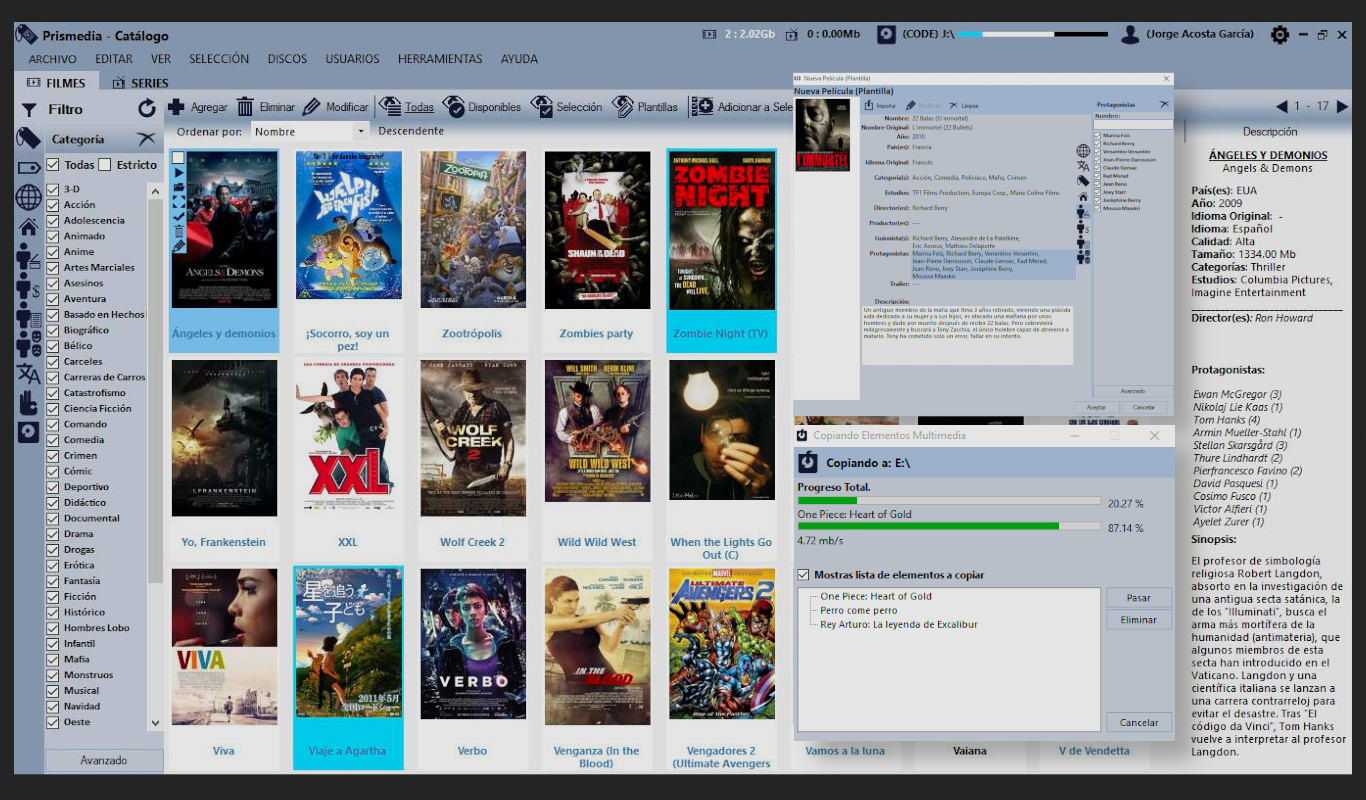Image resolution: width=1366 pixels, height=800 pixels.
Task: Uncheck Mostras lista de elementos a copiar
Action: tap(803, 575)
